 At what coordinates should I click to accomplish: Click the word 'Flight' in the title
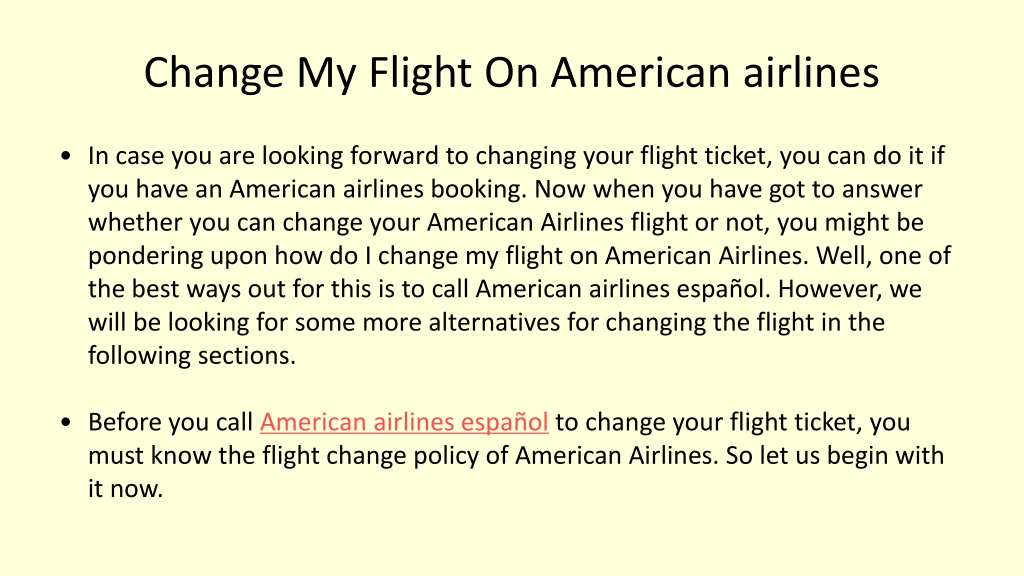coord(420,72)
